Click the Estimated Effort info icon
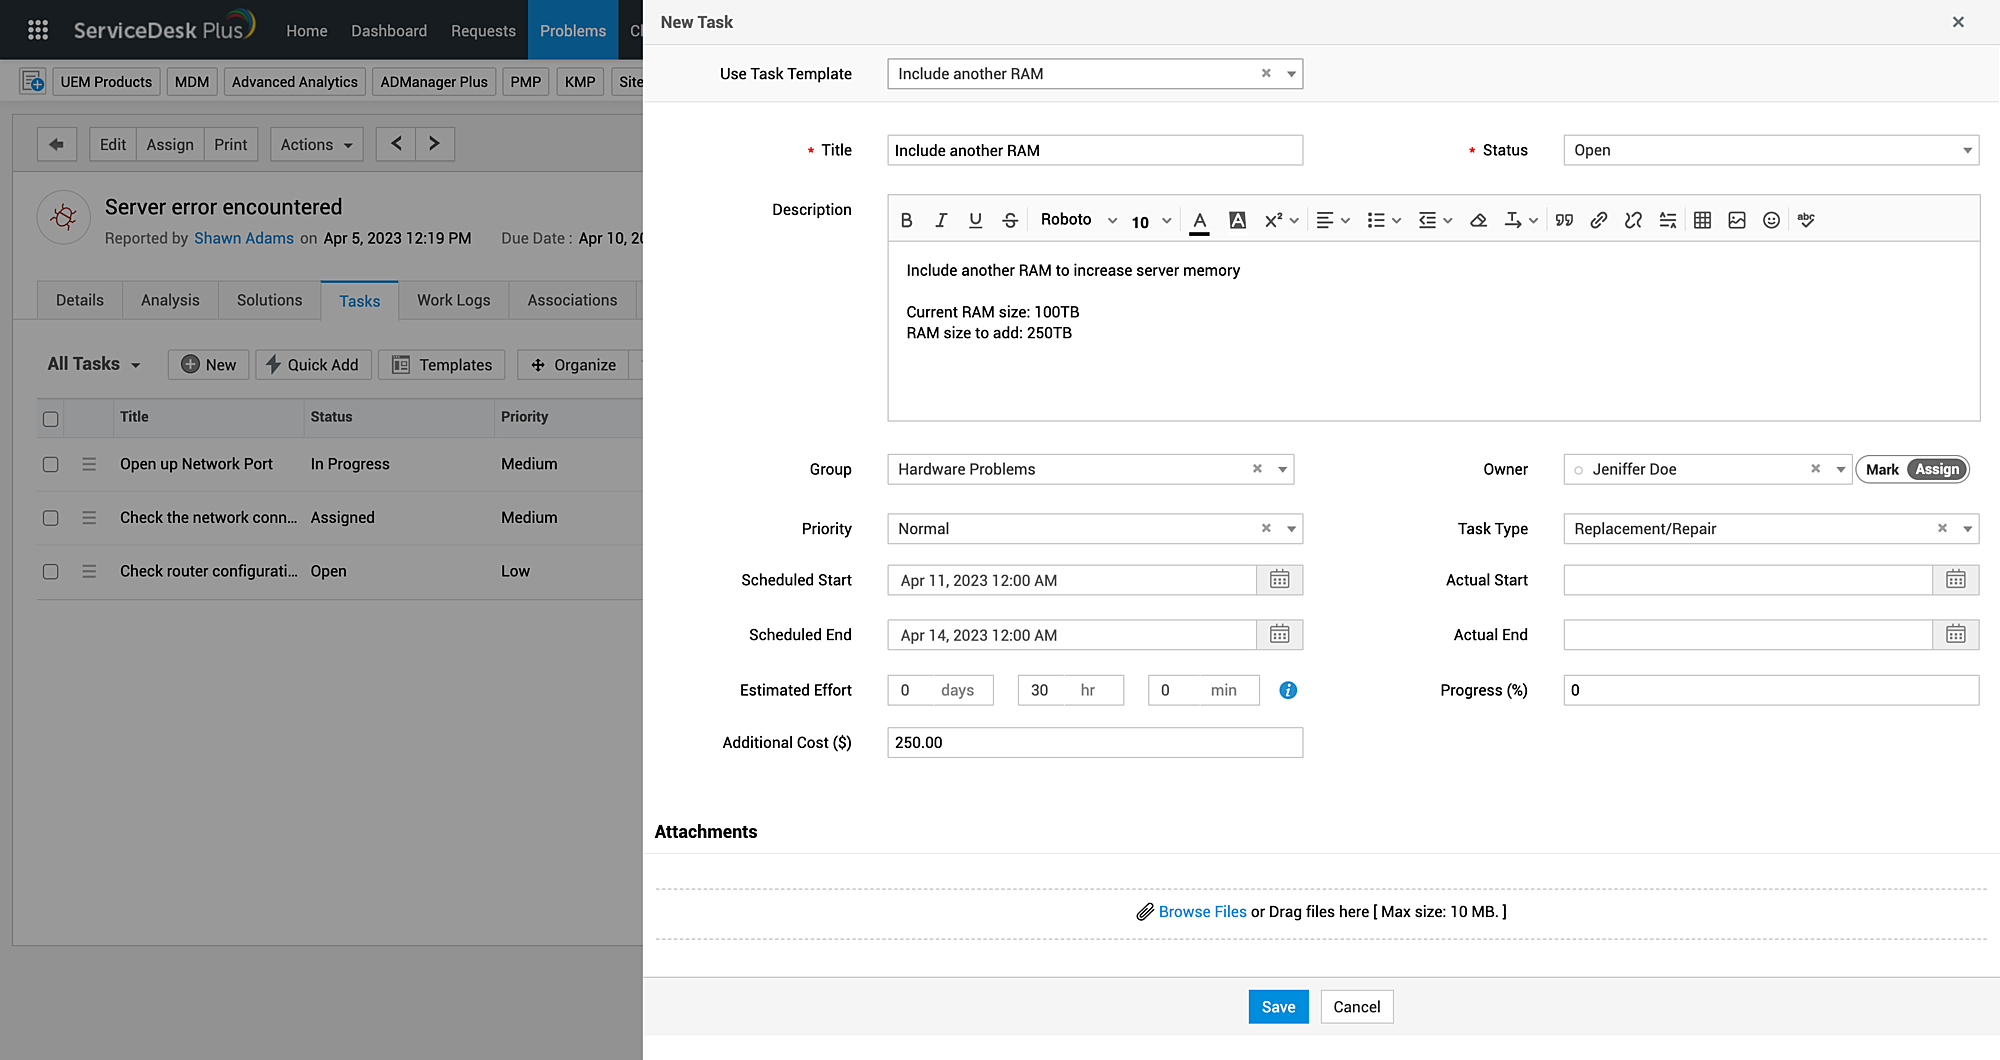Screen dimensions: 2000x1060 (1288, 690)
